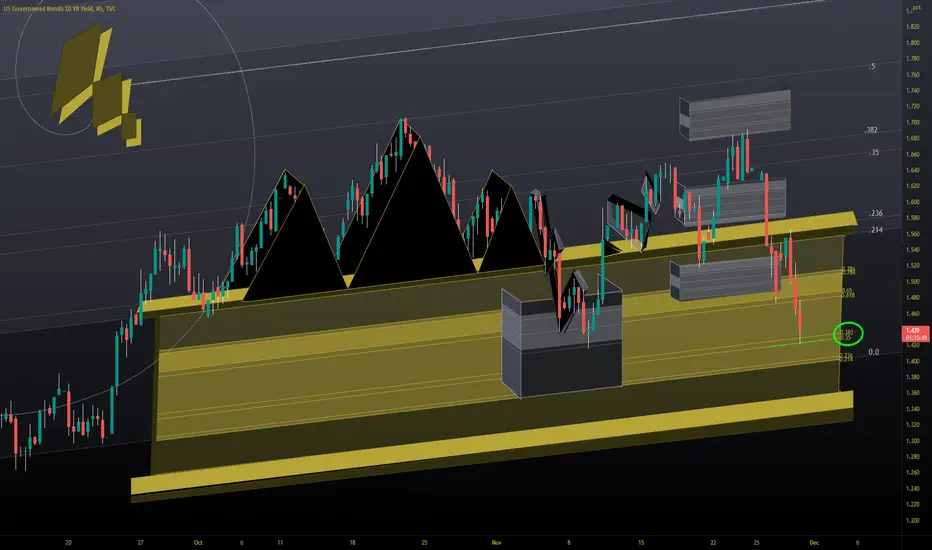This screenshot has width=932, height=550.
Task: Click 1.560 on the price scale
Action: coord(912,234)
